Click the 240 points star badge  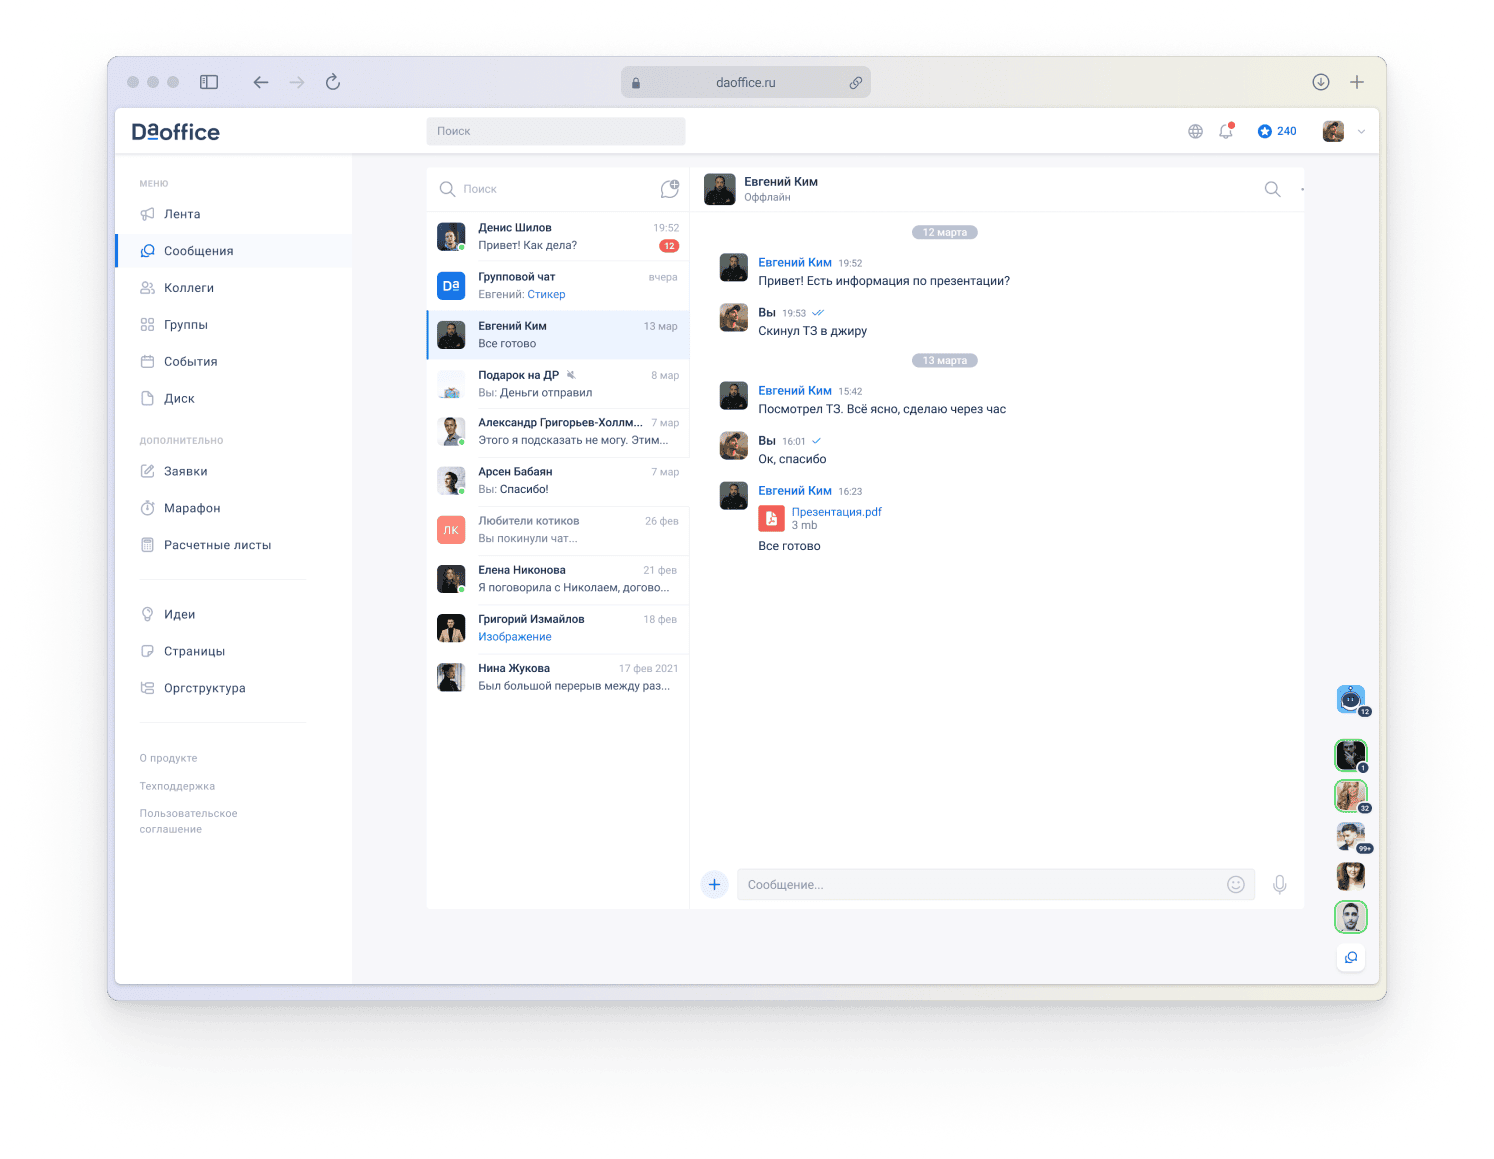pyautogui.click(x=1277, y=131)
